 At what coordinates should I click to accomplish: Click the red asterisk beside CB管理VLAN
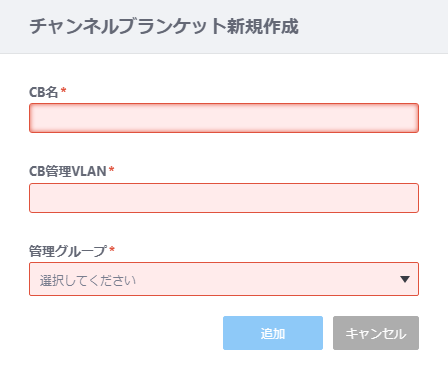(112, 169)
